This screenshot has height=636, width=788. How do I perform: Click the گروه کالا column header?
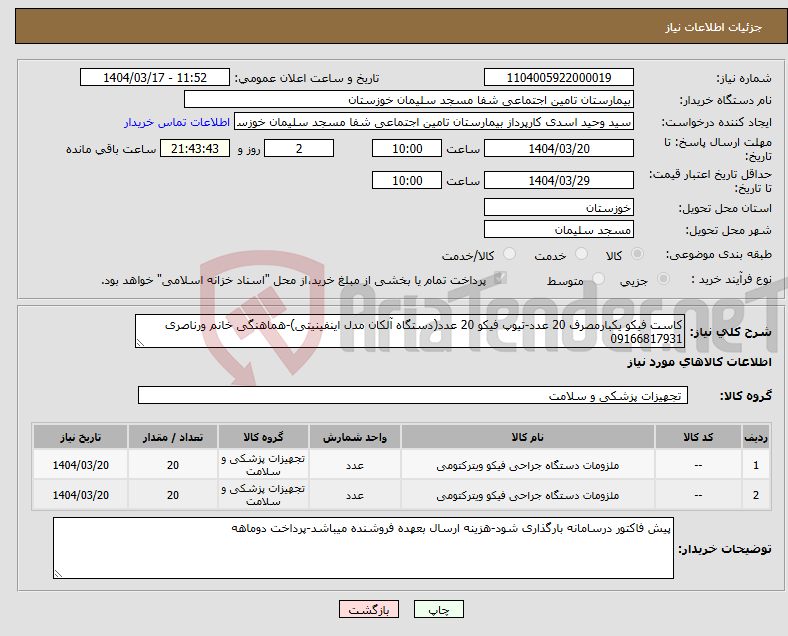coord(263,437)
